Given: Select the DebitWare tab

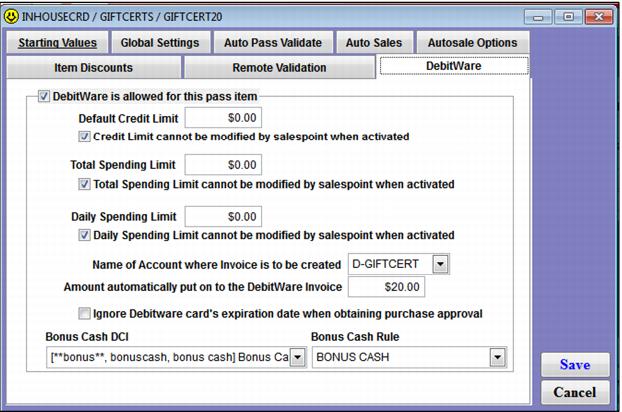Looking at the screenshot, I should [x=454, y=66].
